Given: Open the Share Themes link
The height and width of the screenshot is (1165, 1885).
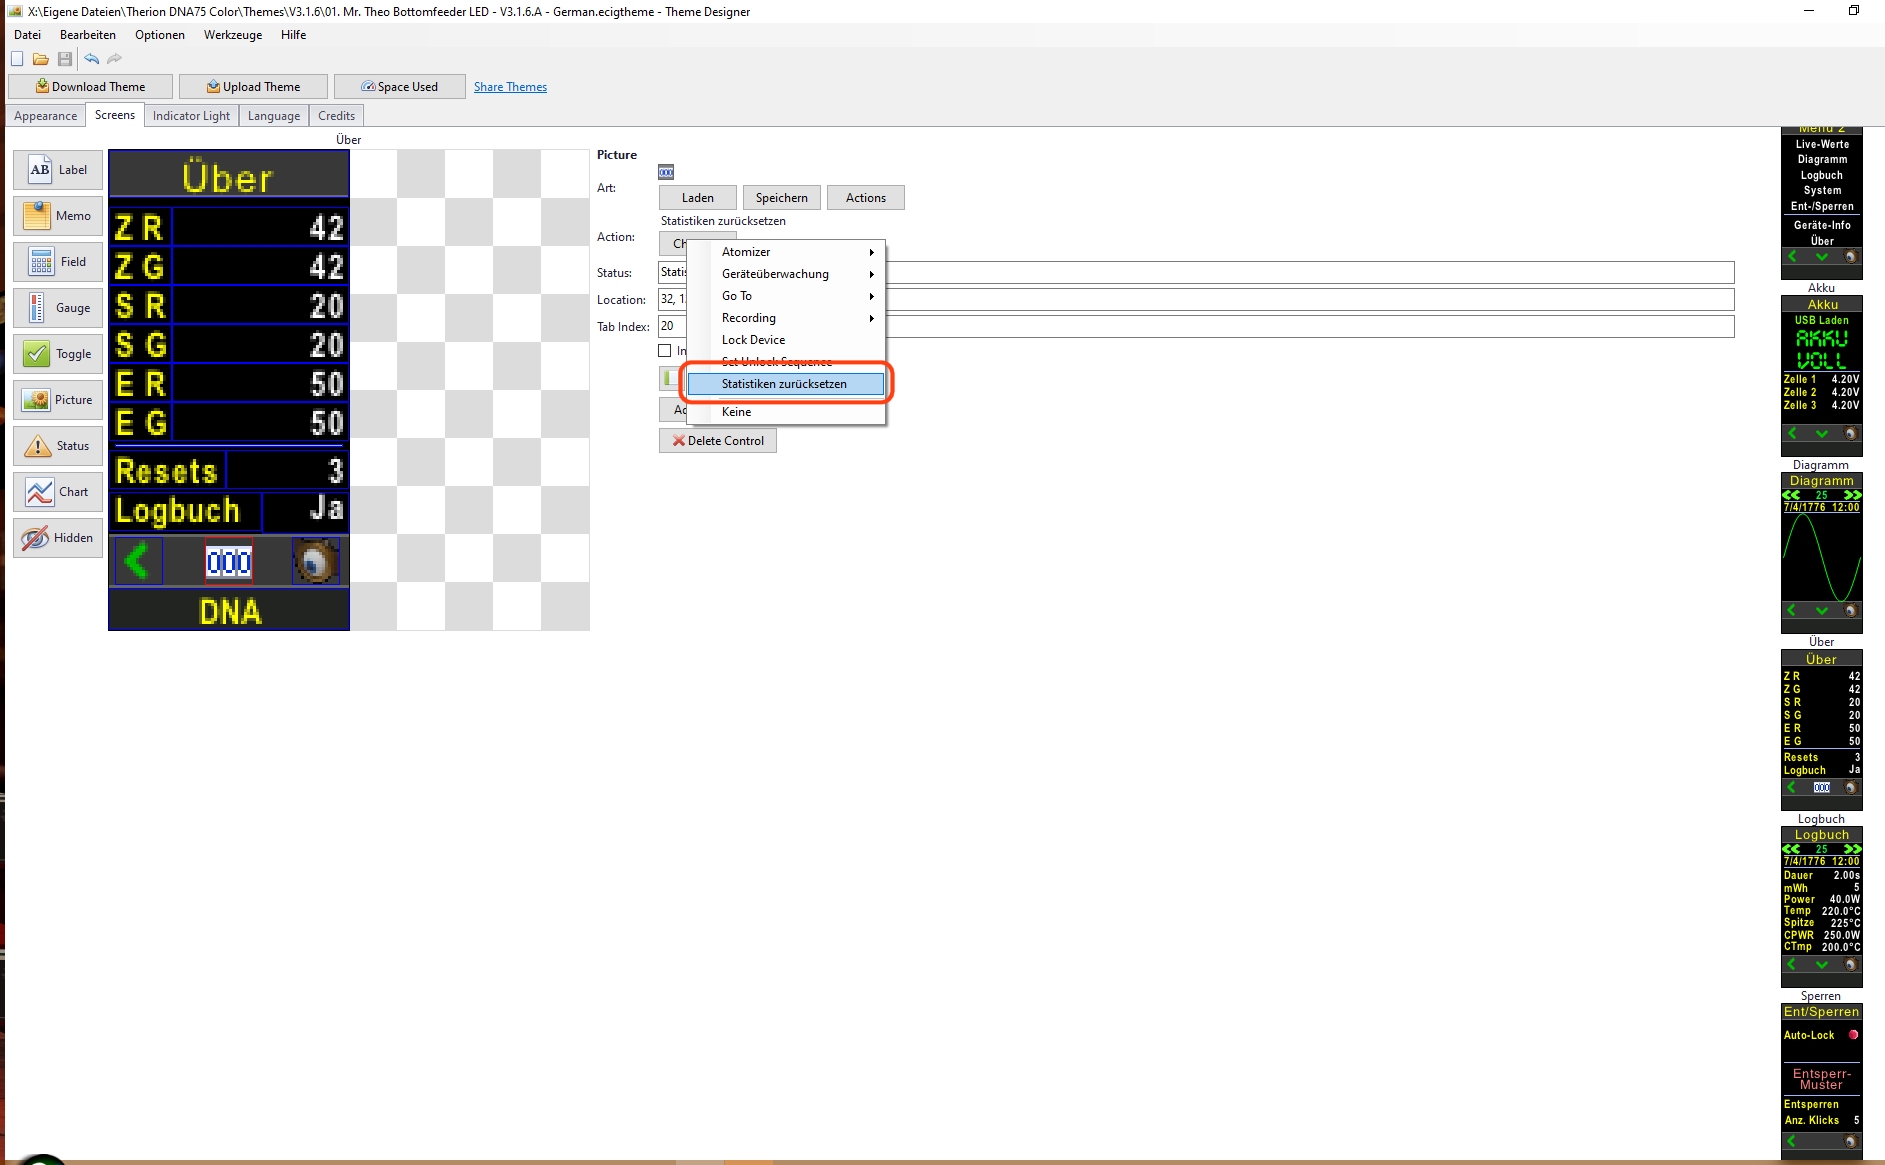Looking at the screenshot, I should (x=510, y=87).
